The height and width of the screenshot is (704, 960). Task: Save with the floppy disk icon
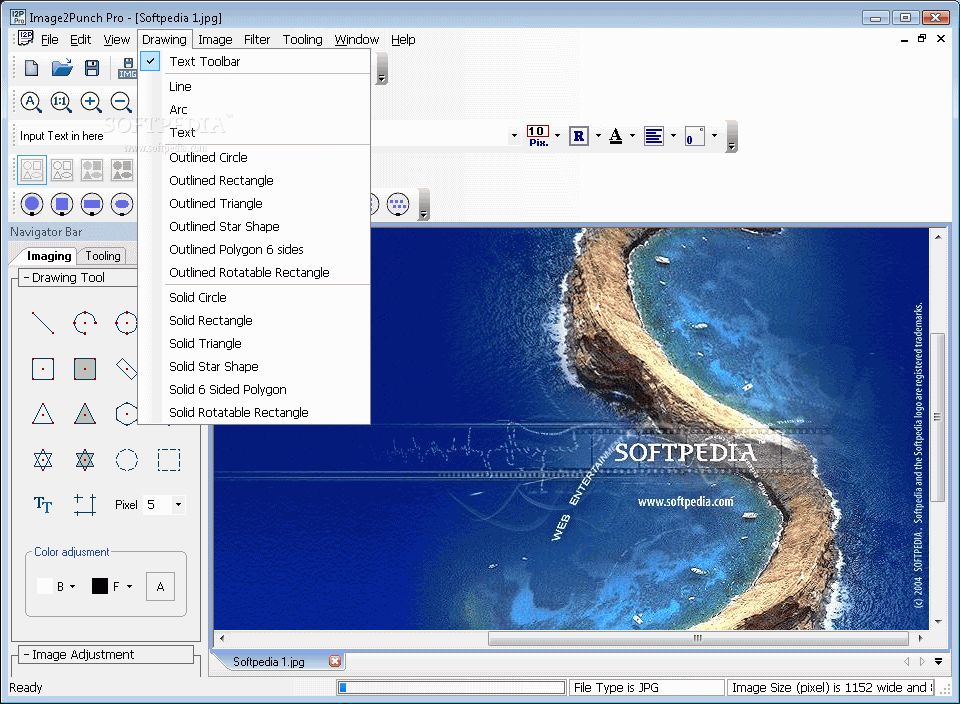(92, 67)
